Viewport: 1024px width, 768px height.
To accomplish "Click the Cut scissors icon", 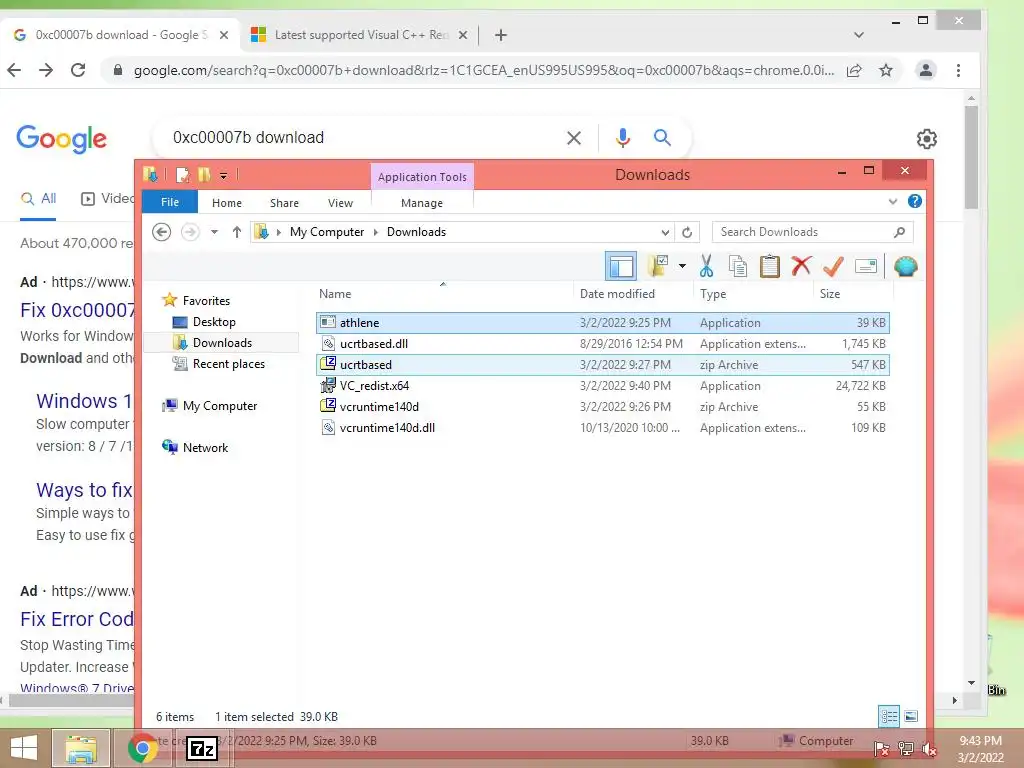I will click(x=706, y=266).
